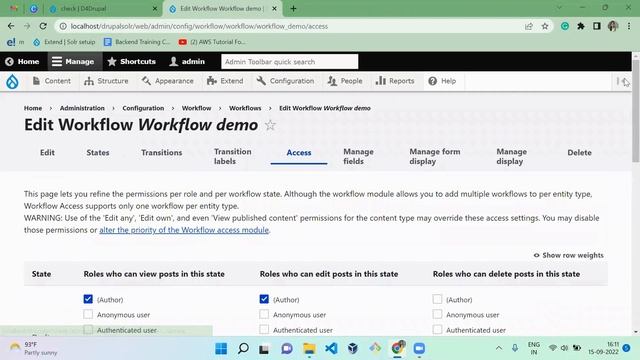Viewport: 640px width, 360px height.
Task: Toggle Authenticated user under view posts
Action: click(x=88, y=329)
